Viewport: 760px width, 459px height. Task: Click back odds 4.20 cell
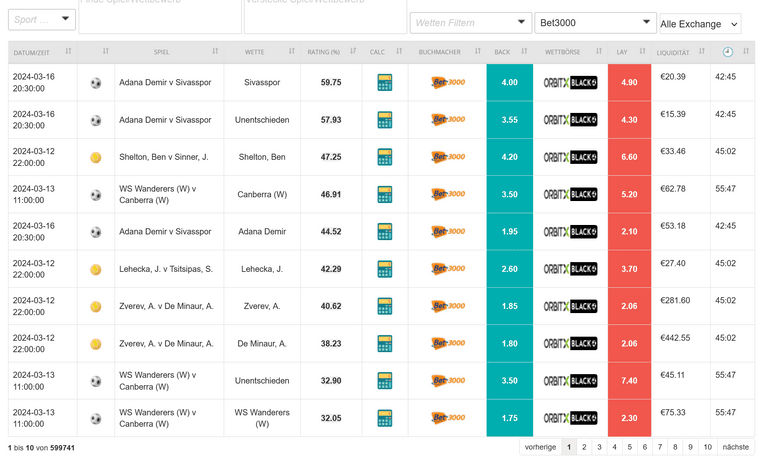click(x=509, y=157)
